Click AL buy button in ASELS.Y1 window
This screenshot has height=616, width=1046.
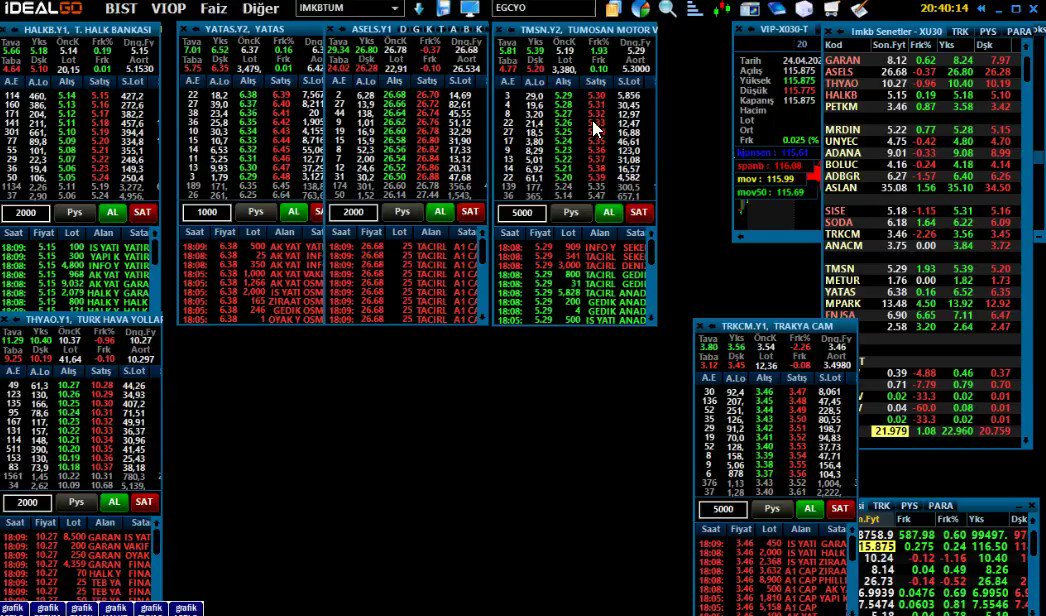pos(440,212)
